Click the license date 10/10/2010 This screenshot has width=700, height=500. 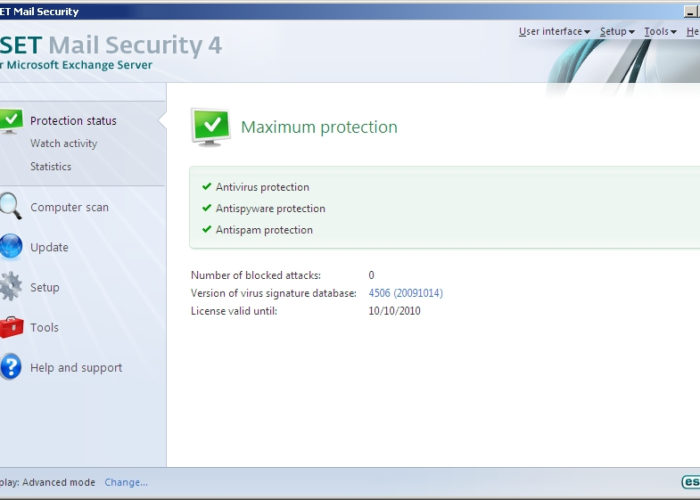(x=394, y=311)
